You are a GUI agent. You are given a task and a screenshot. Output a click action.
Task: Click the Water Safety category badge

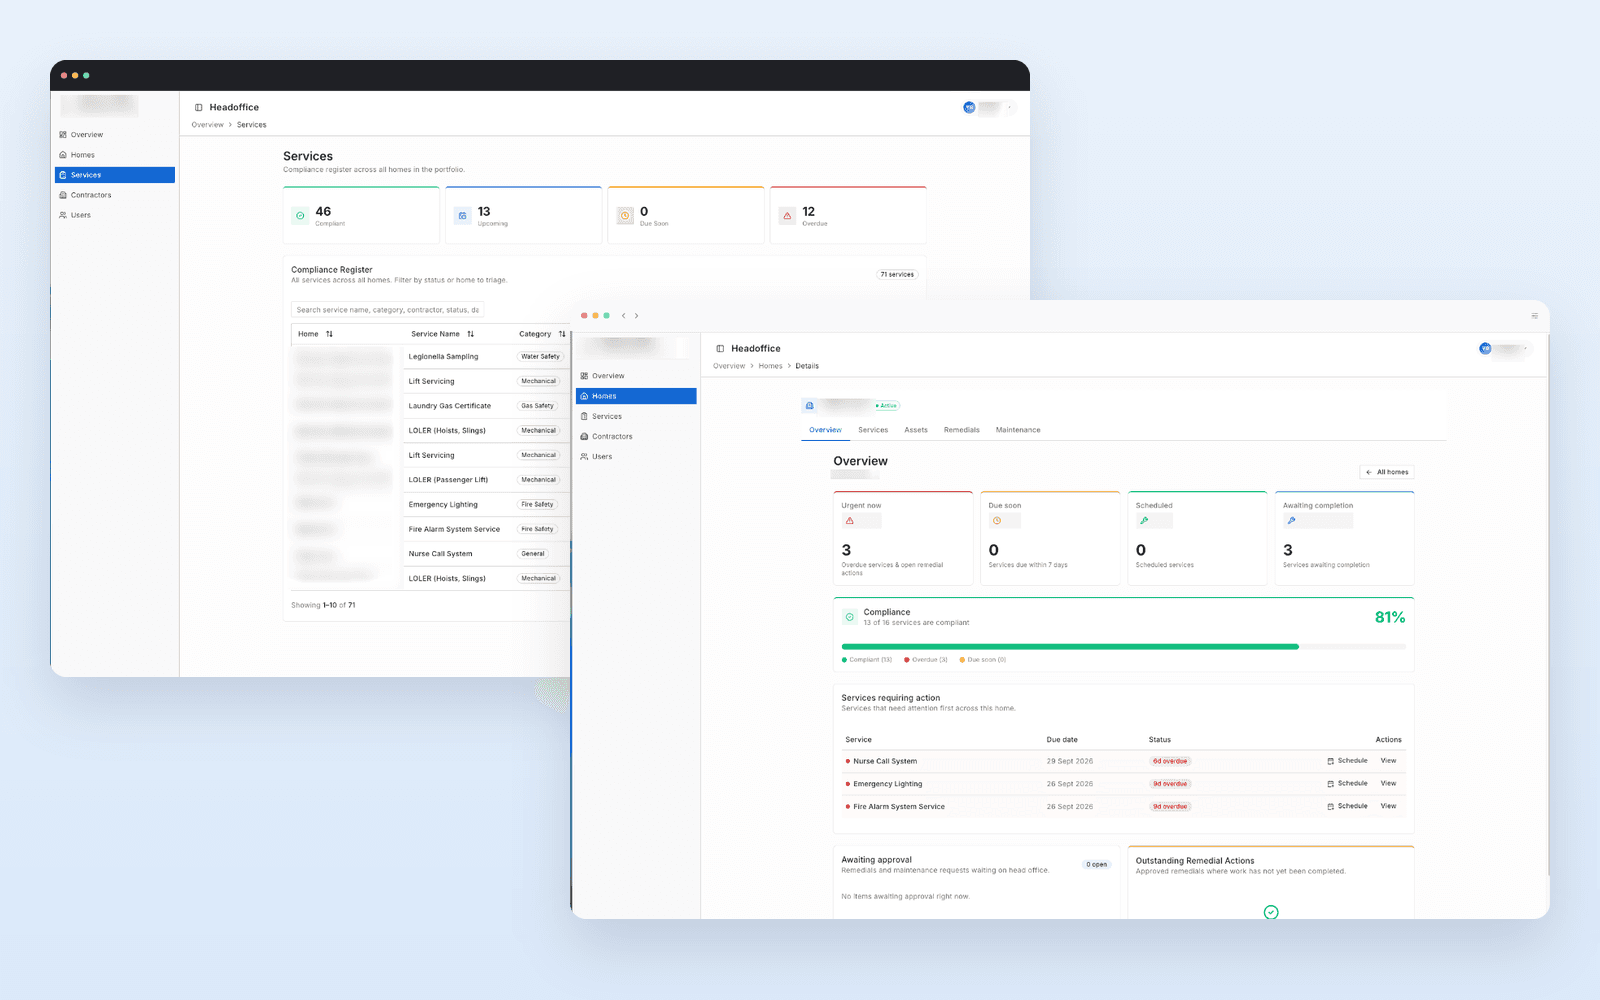tap(540, 357)
